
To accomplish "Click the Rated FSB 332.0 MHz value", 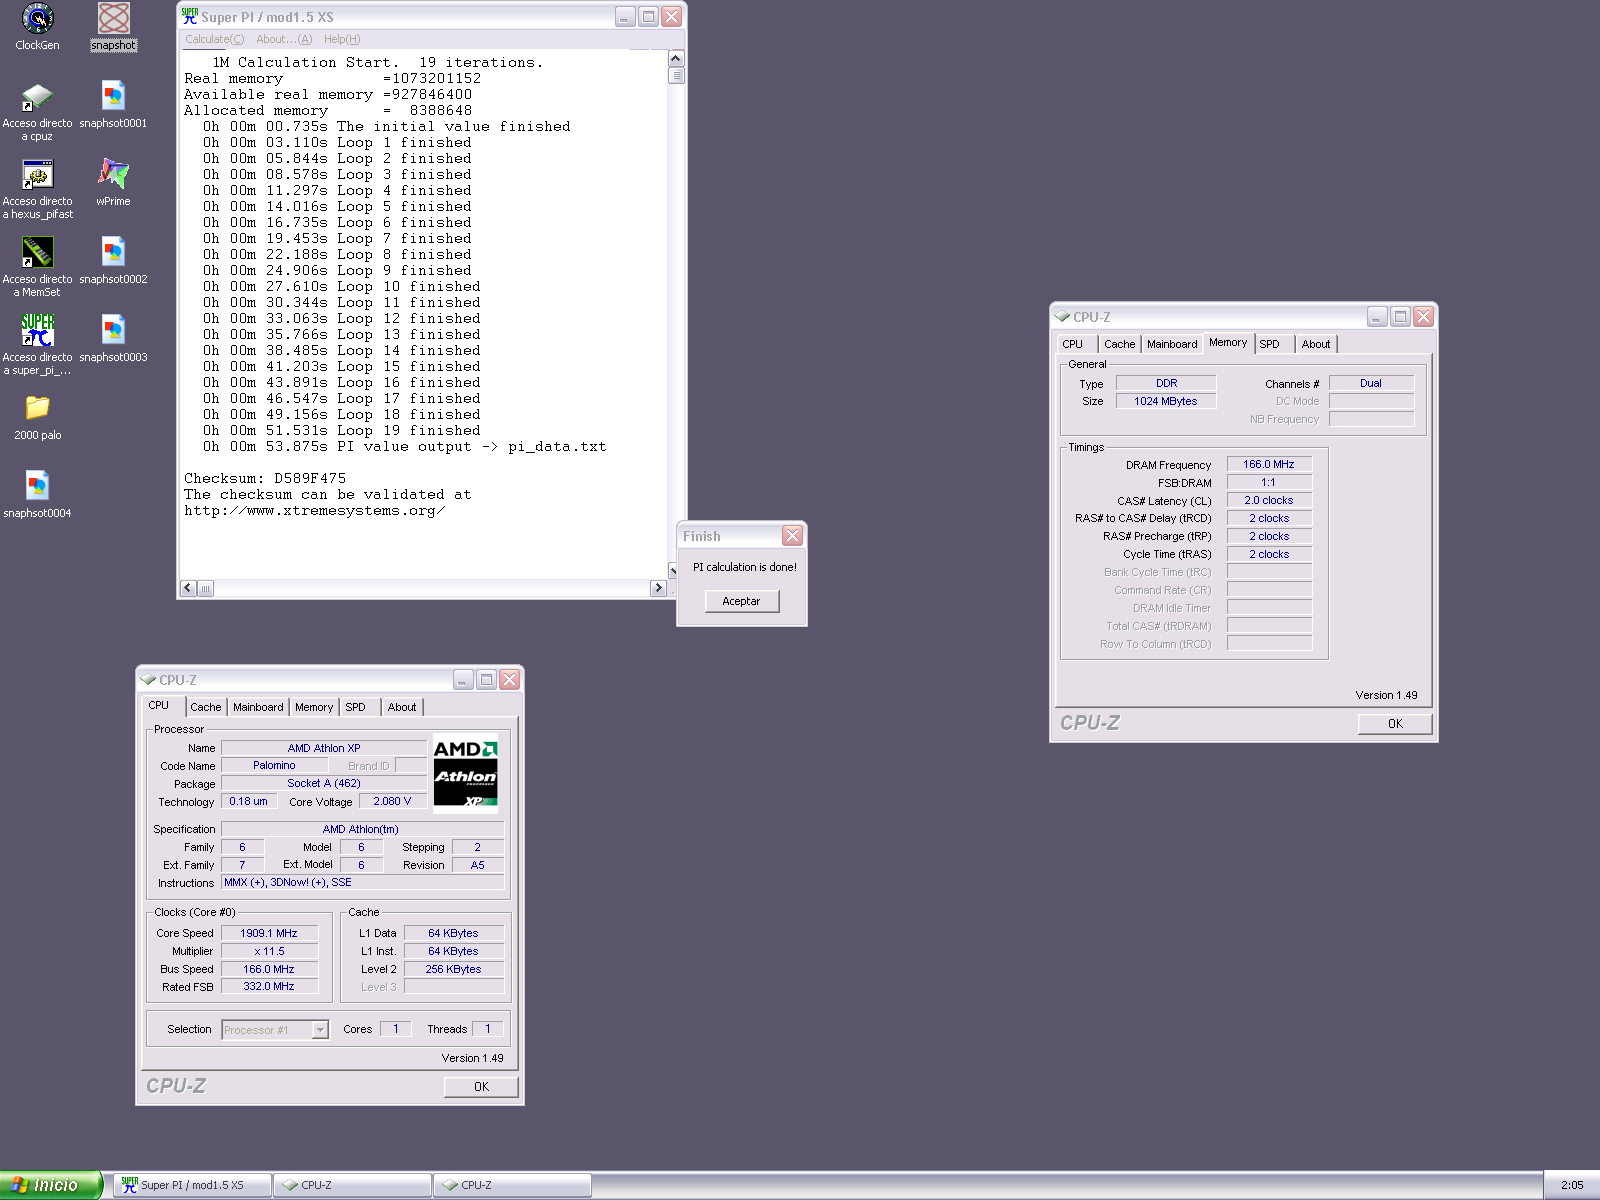I will click(x=269, y=987).
